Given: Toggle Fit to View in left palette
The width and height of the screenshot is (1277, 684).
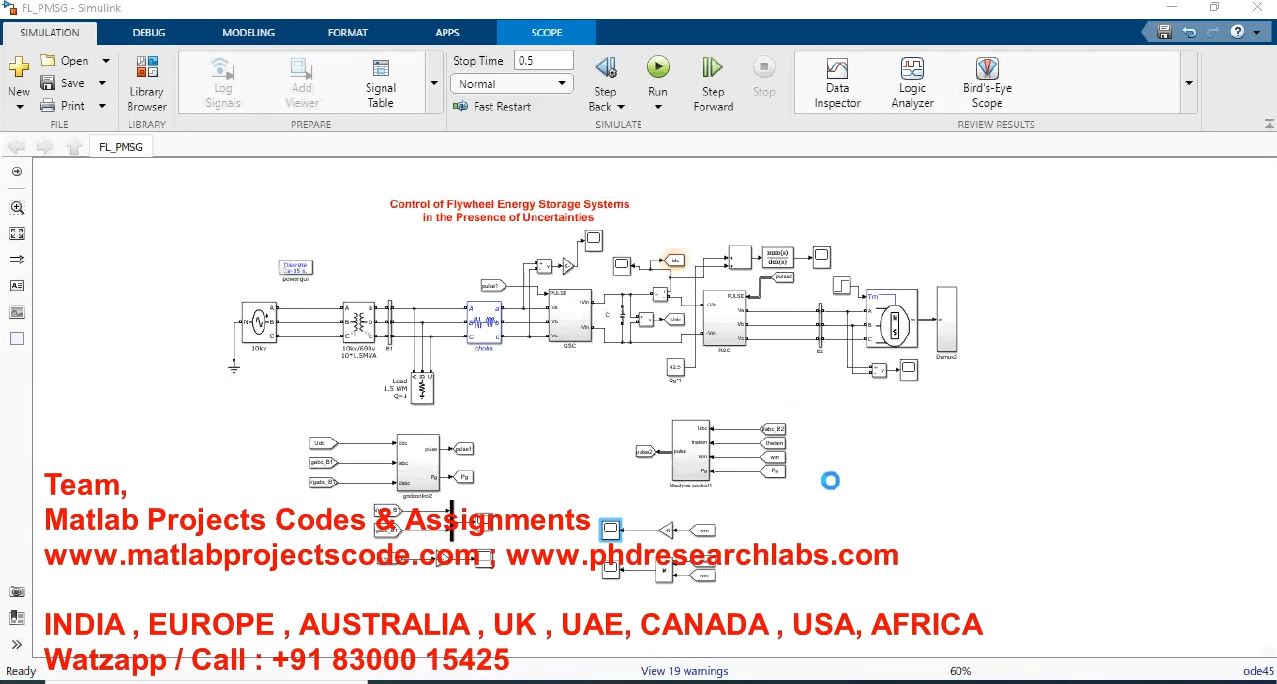Looking at the screenshot, I should (x=17, y=234).
